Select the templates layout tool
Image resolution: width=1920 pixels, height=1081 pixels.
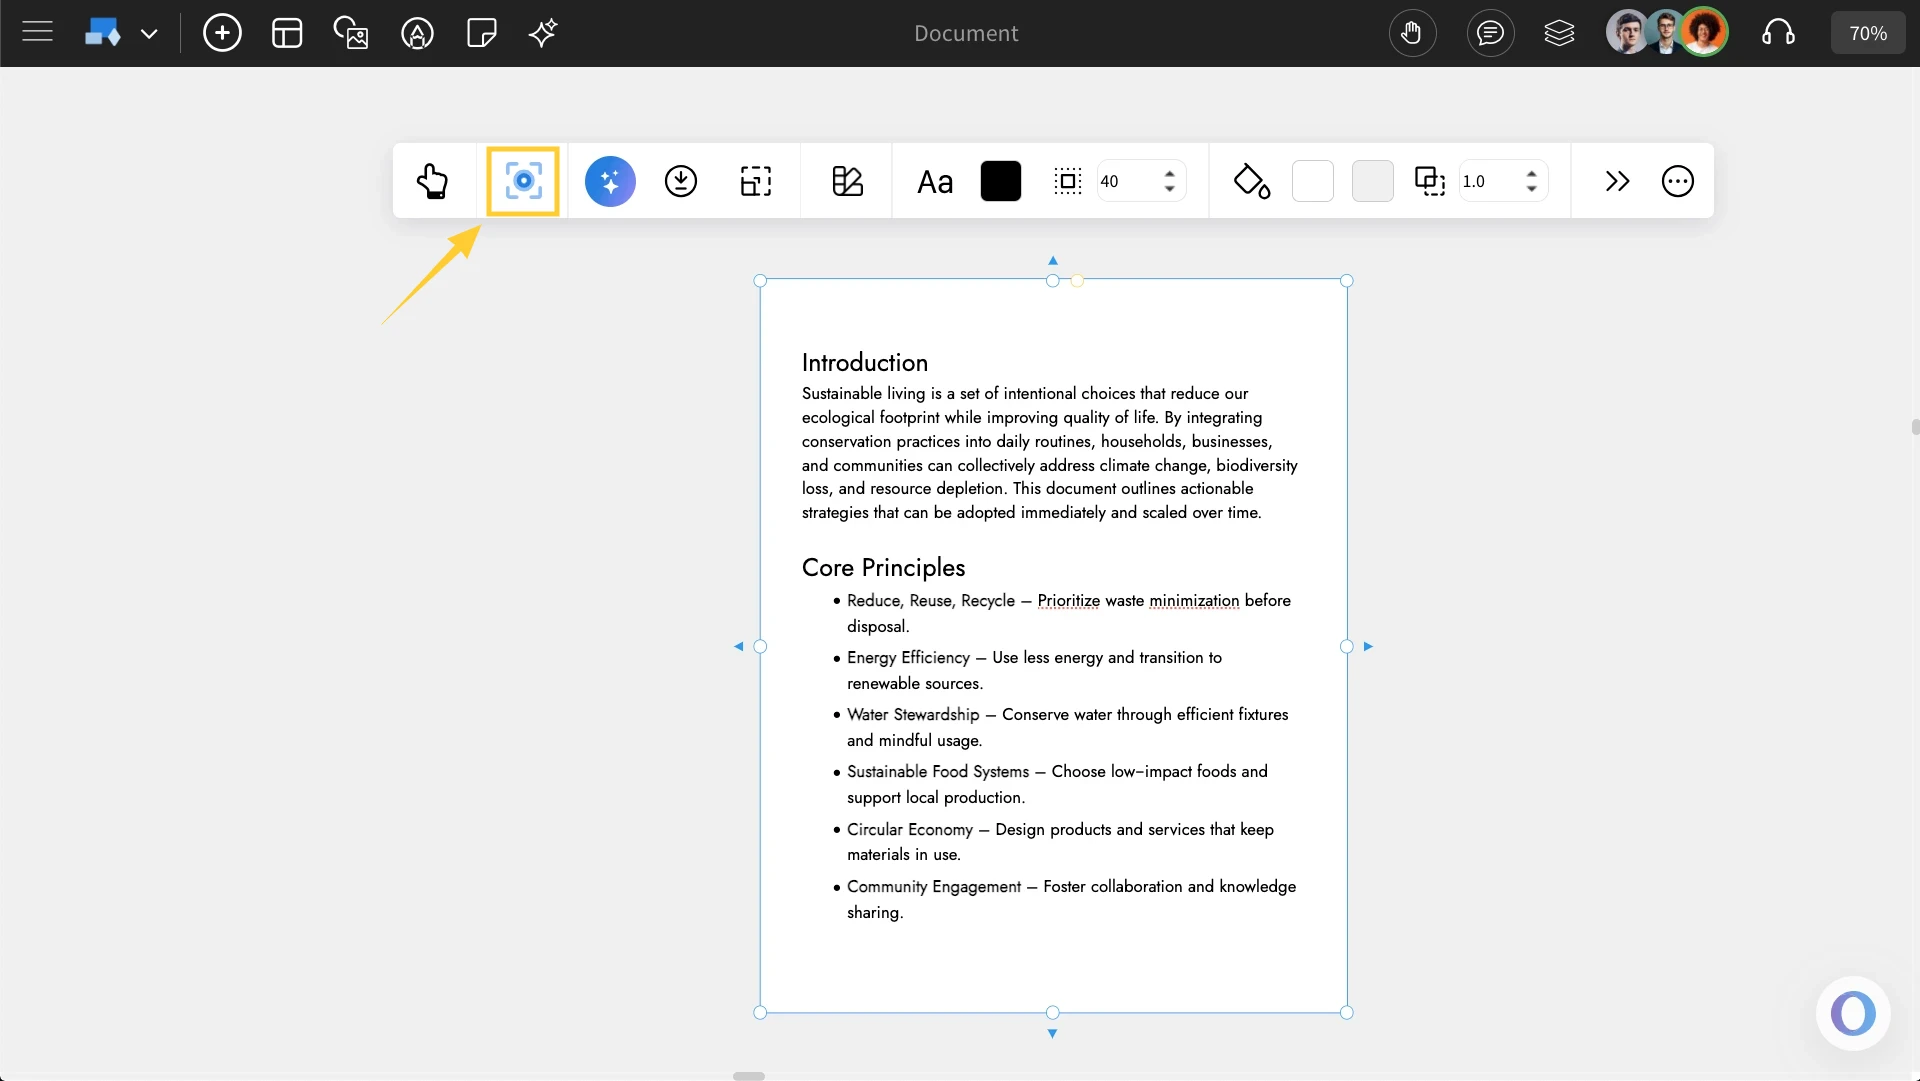coord(287,32)
